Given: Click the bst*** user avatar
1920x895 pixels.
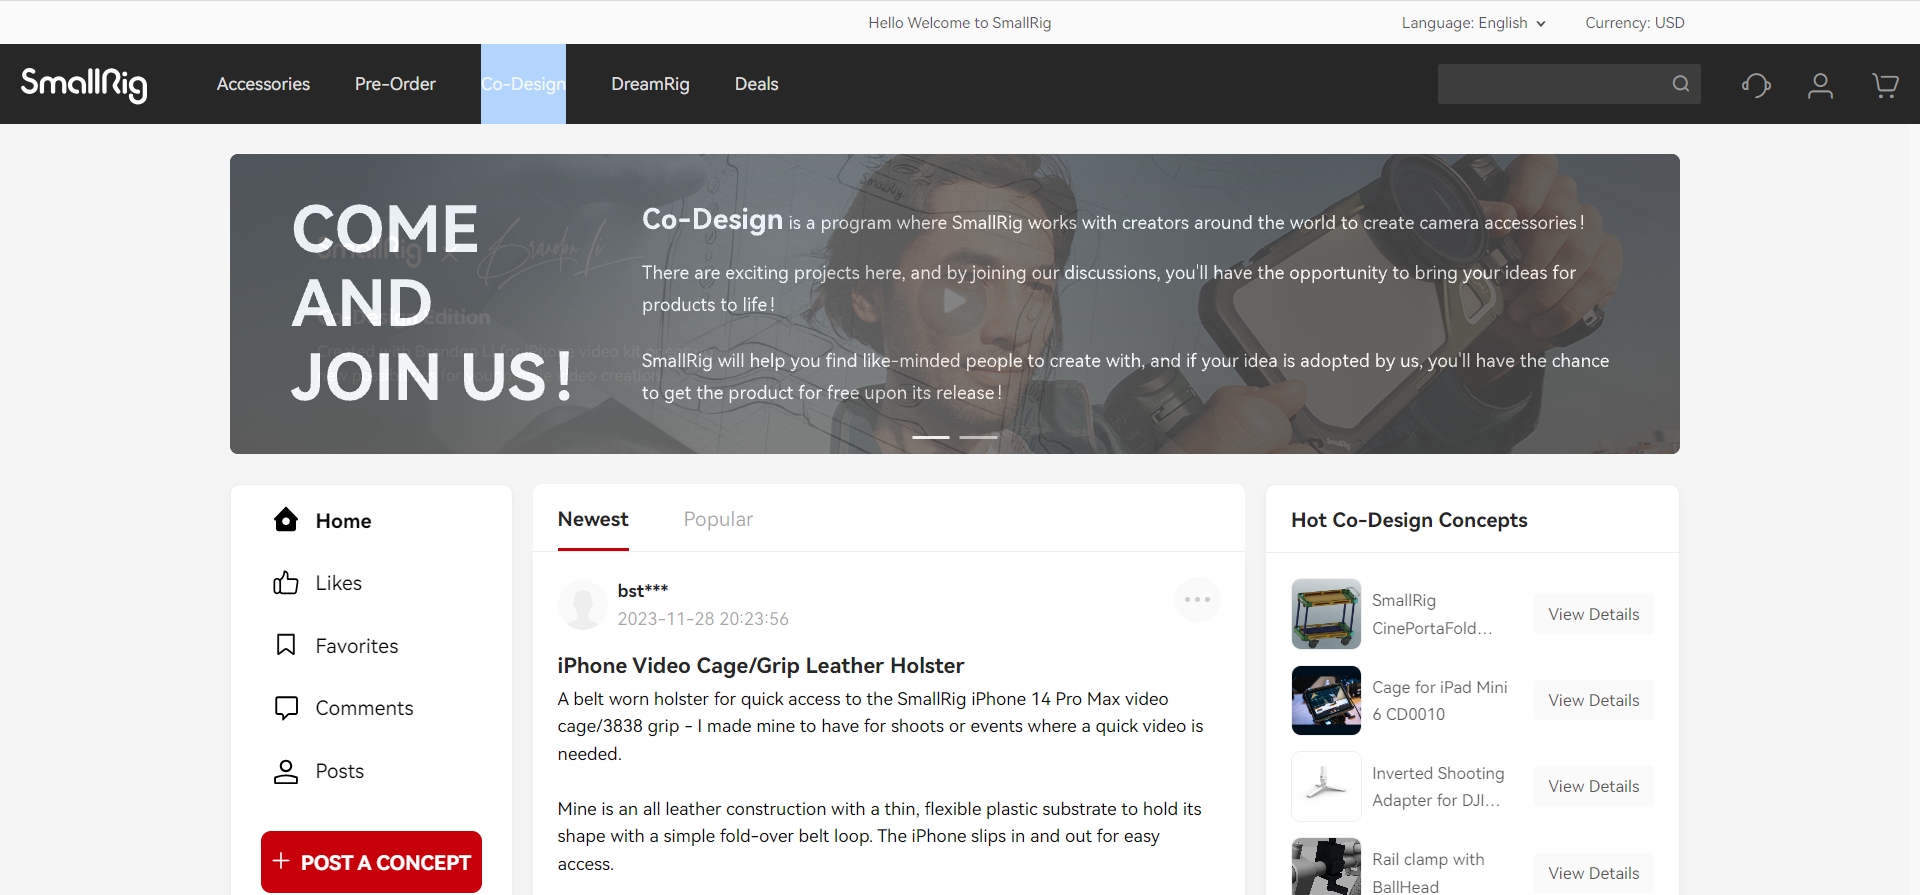Looking at the screenshot, I should [582, 605].
